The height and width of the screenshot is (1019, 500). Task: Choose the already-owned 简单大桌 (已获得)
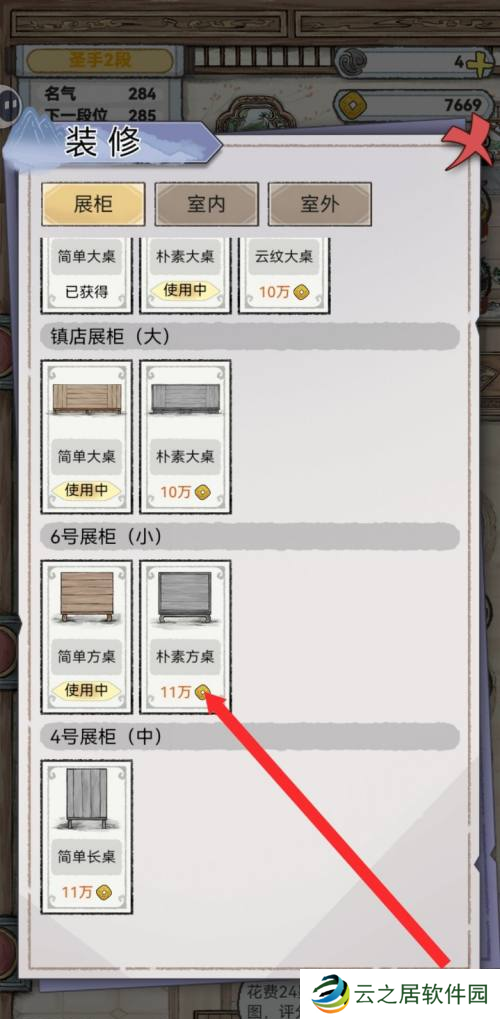coord(86,292)
